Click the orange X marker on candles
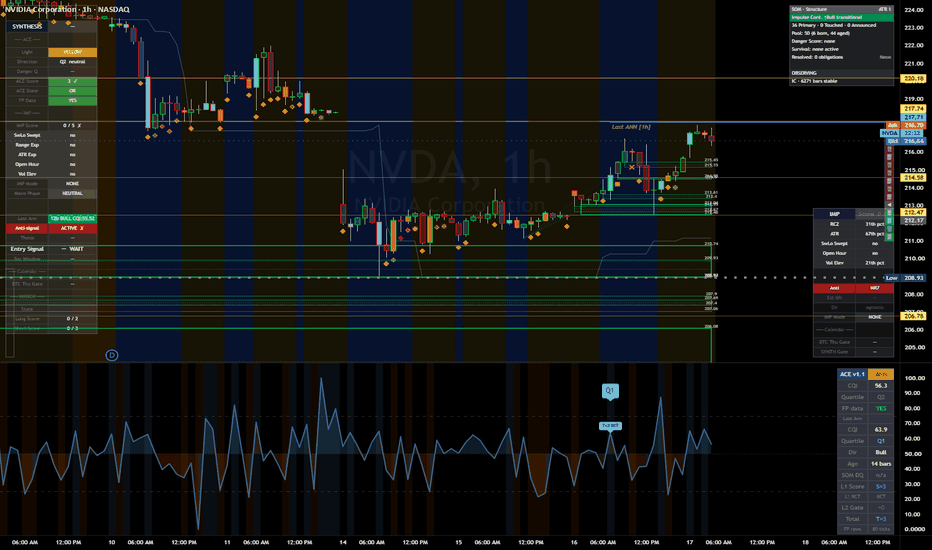The width and height of the screenshot is (932, 550). [x=632, y=168]
